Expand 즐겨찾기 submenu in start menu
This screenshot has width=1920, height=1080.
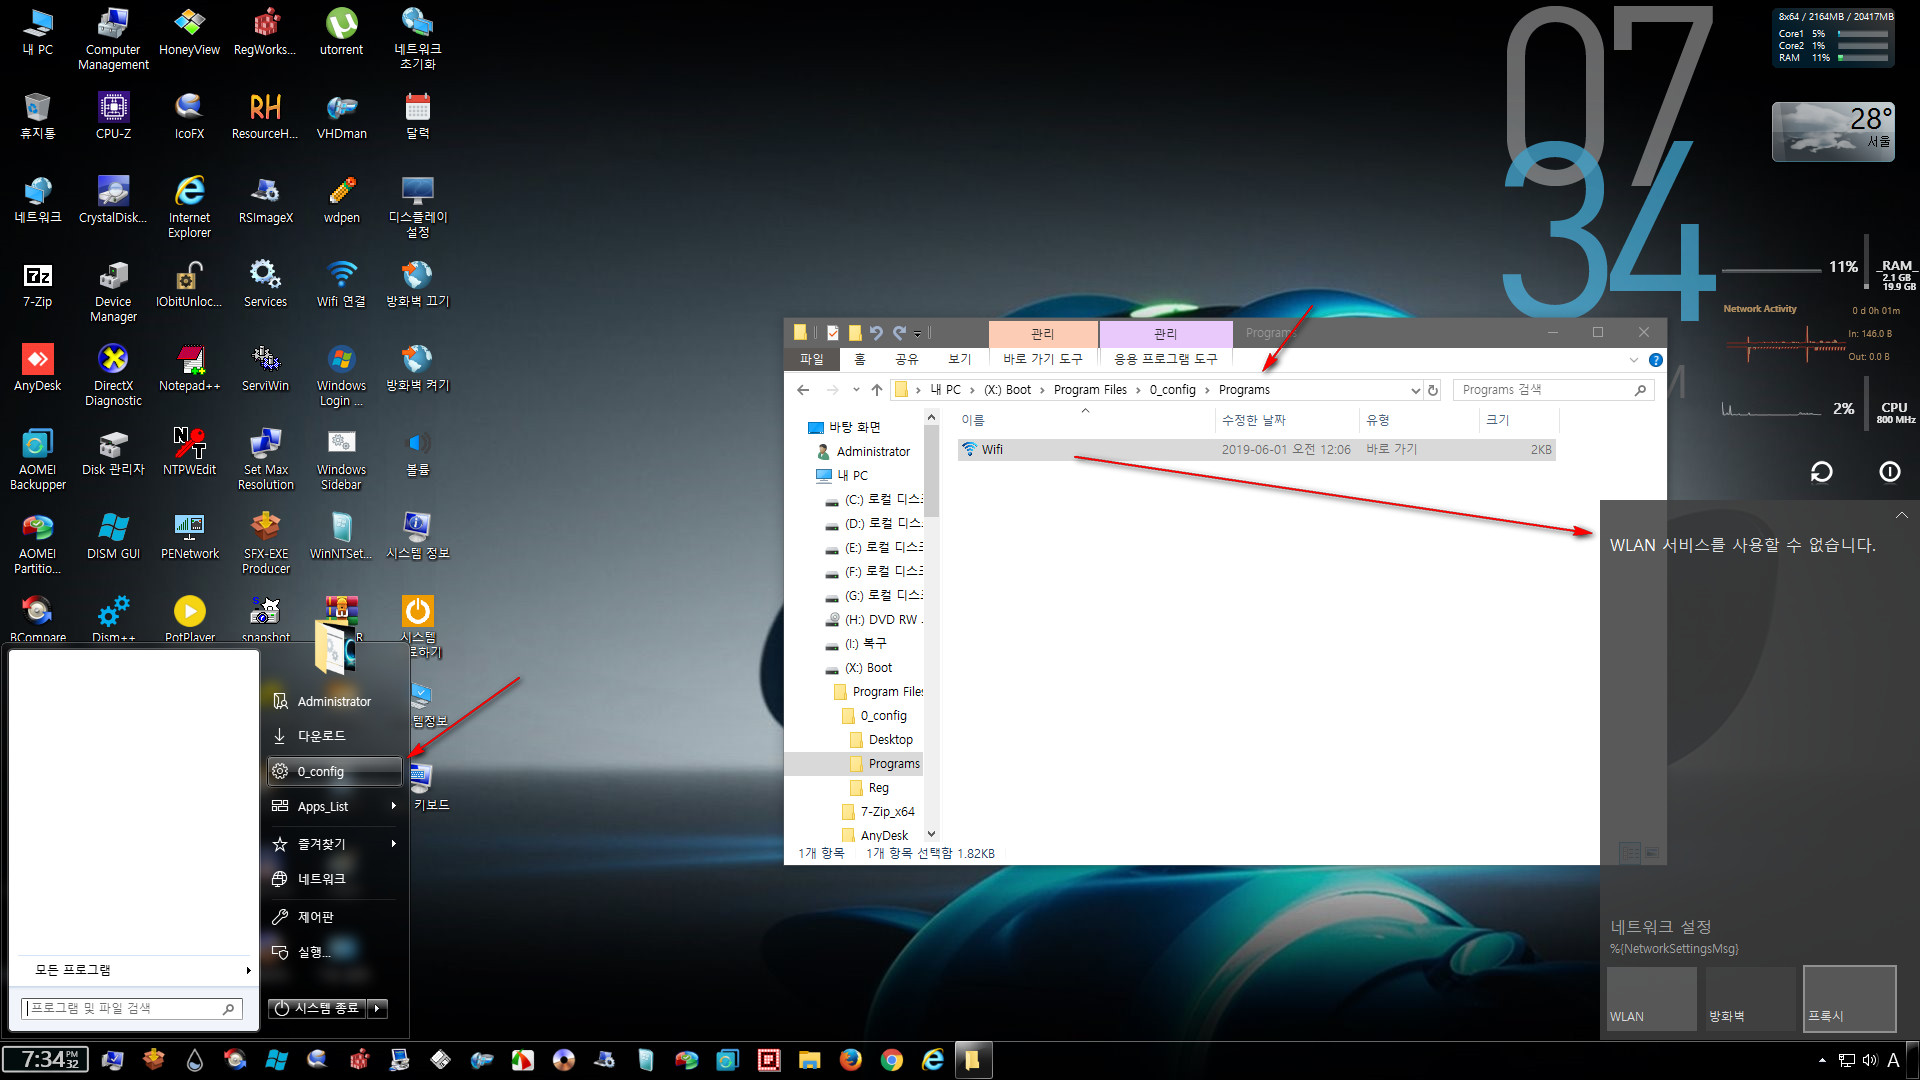point(393,844)
